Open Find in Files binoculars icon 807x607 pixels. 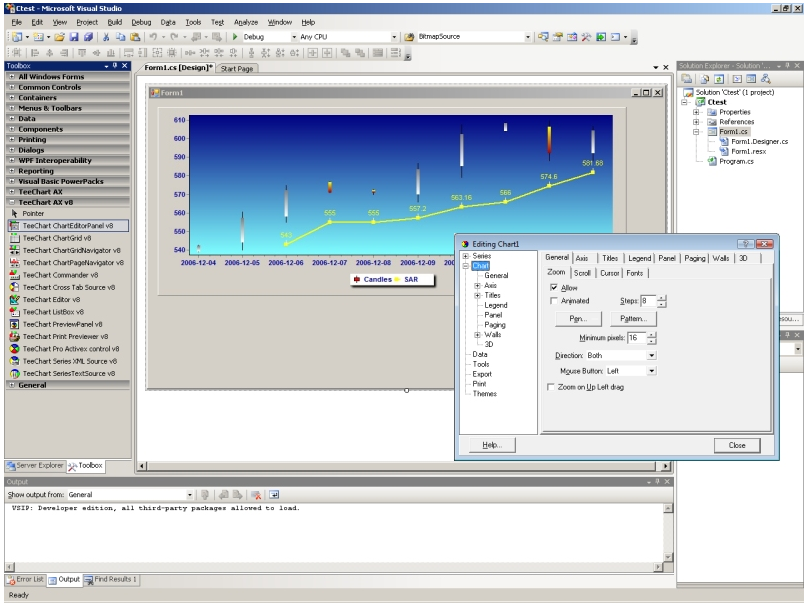pyautogui.click(x=409, y=37)
